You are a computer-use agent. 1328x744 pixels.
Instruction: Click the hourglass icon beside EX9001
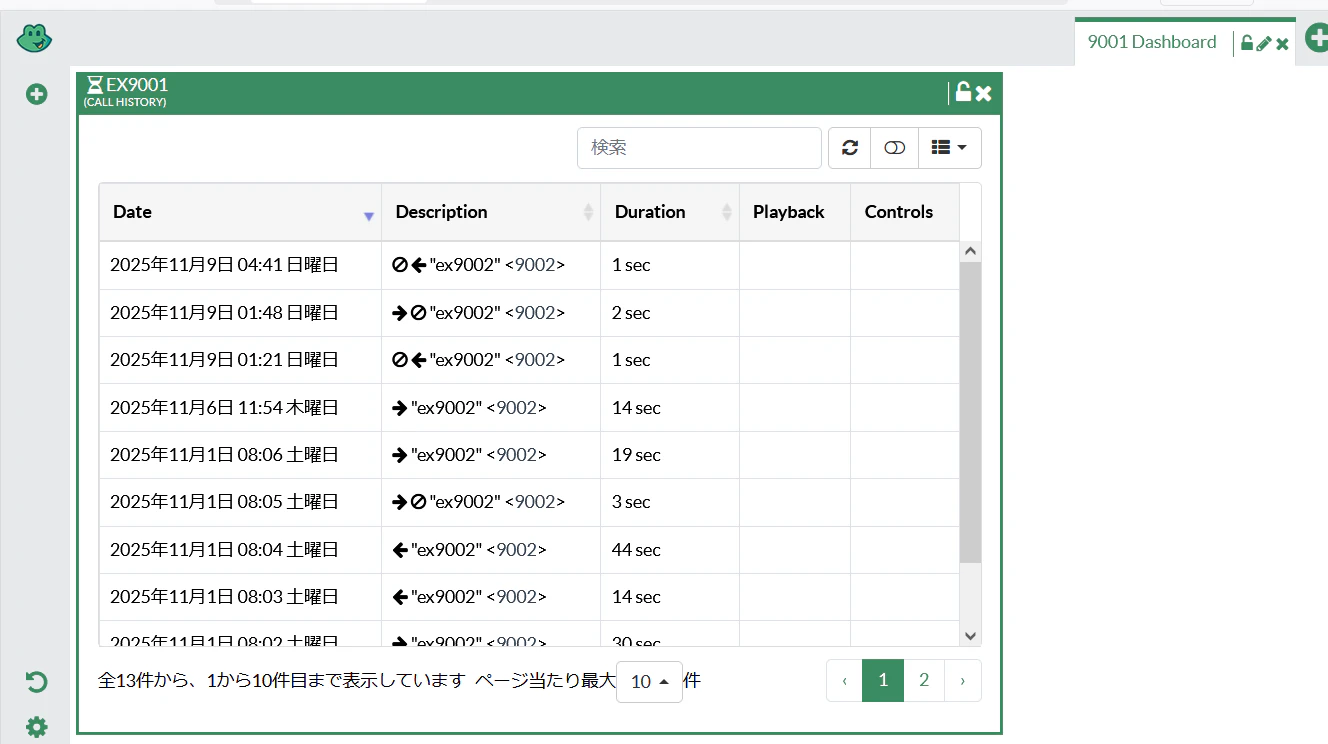click(95, 85)
